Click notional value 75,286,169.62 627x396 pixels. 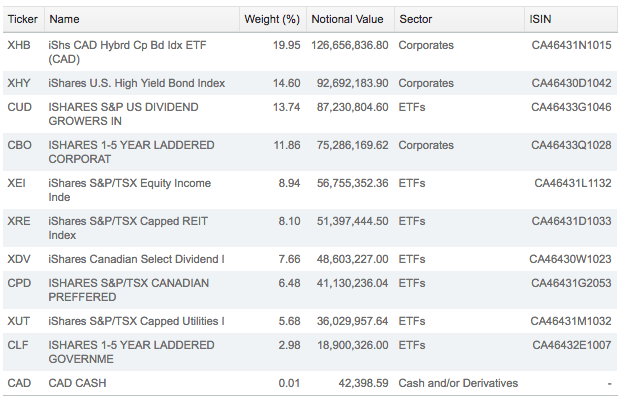point(352,145)
